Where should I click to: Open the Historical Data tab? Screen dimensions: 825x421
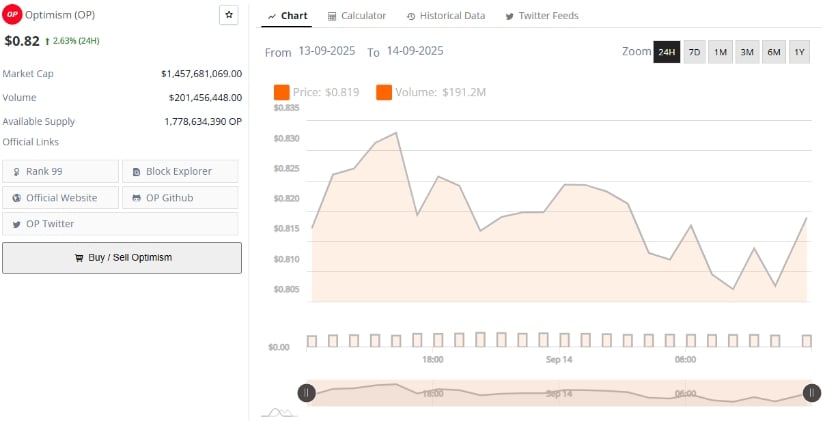[x=445, y=16]
